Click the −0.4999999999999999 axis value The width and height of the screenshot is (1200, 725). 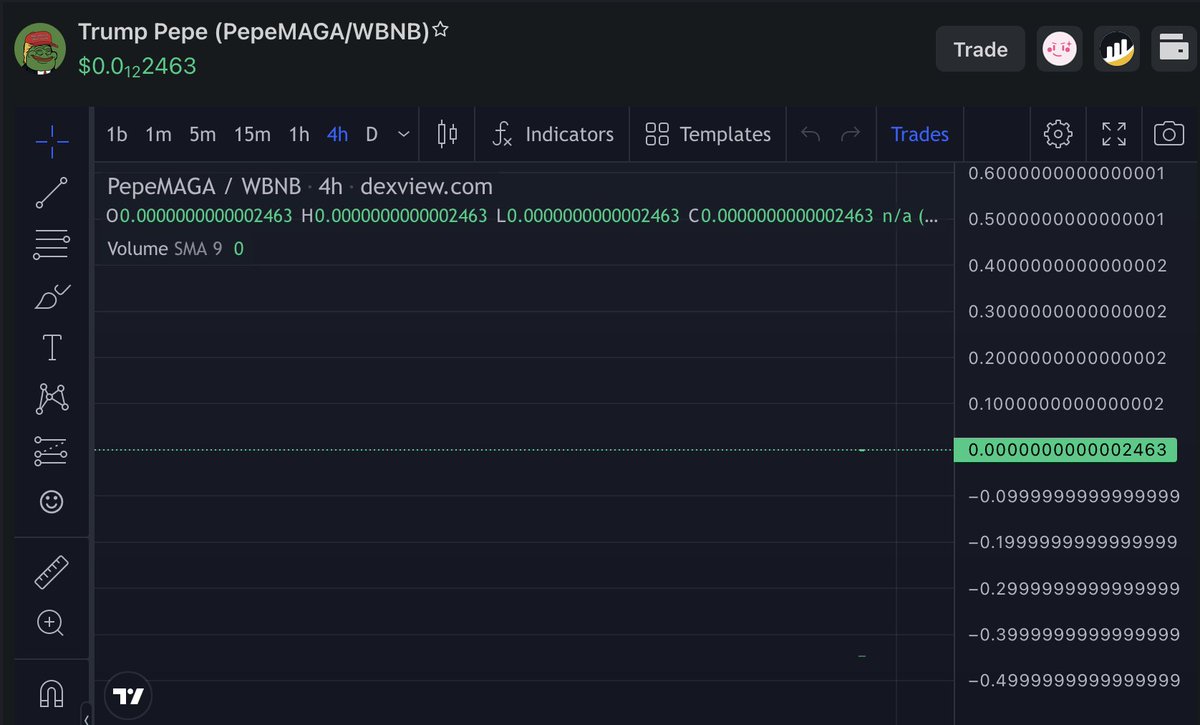click(x=1074, y=680)
